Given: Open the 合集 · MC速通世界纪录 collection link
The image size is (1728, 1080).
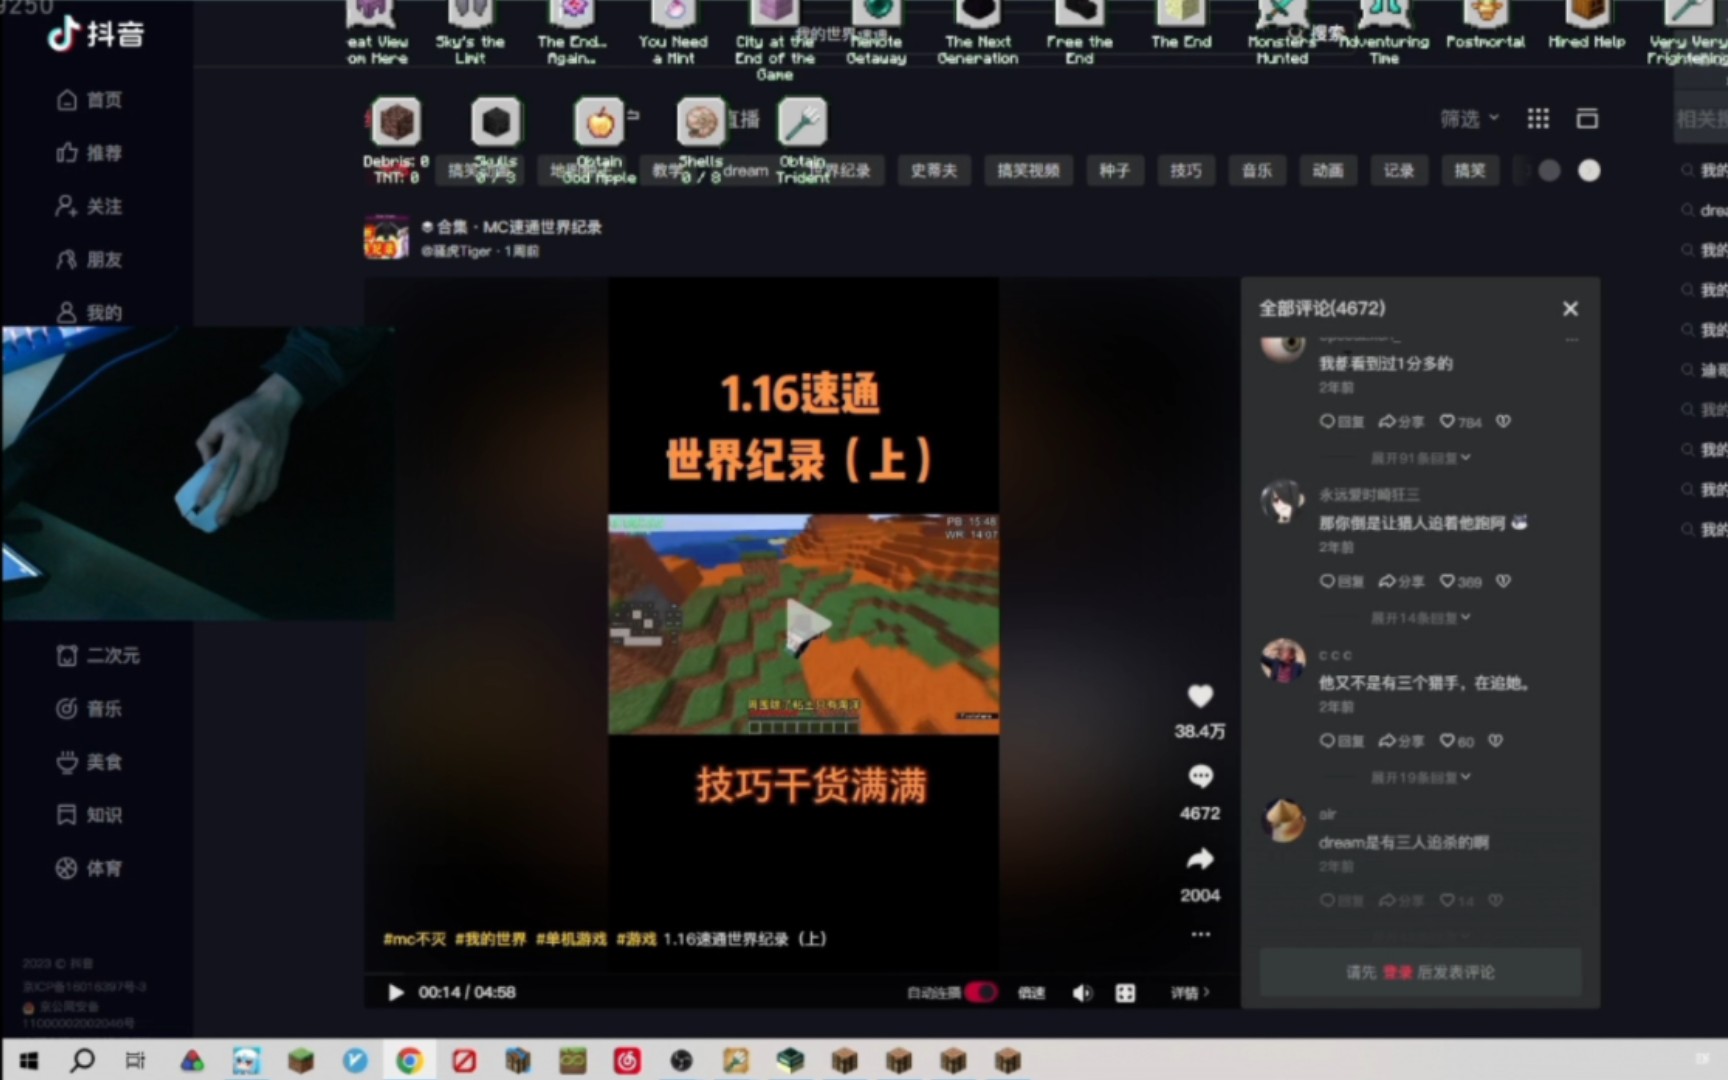Looking at the screenshot, I should (x=512, y=227).
